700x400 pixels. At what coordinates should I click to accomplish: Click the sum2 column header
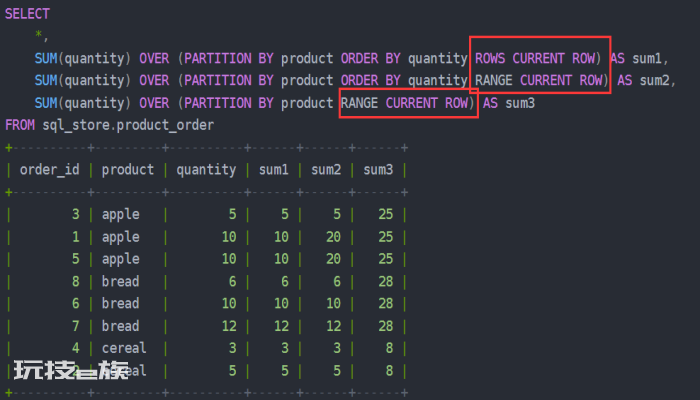point(326,170)
